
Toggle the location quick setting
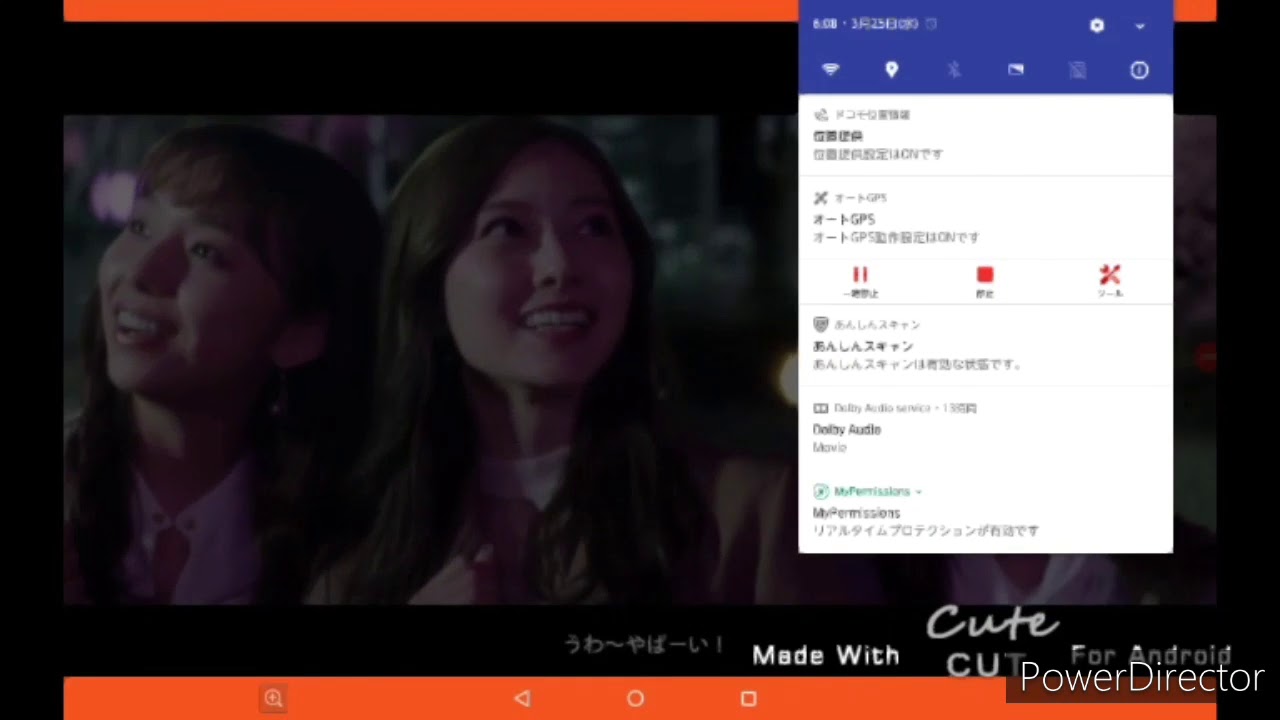click(892, 70)
